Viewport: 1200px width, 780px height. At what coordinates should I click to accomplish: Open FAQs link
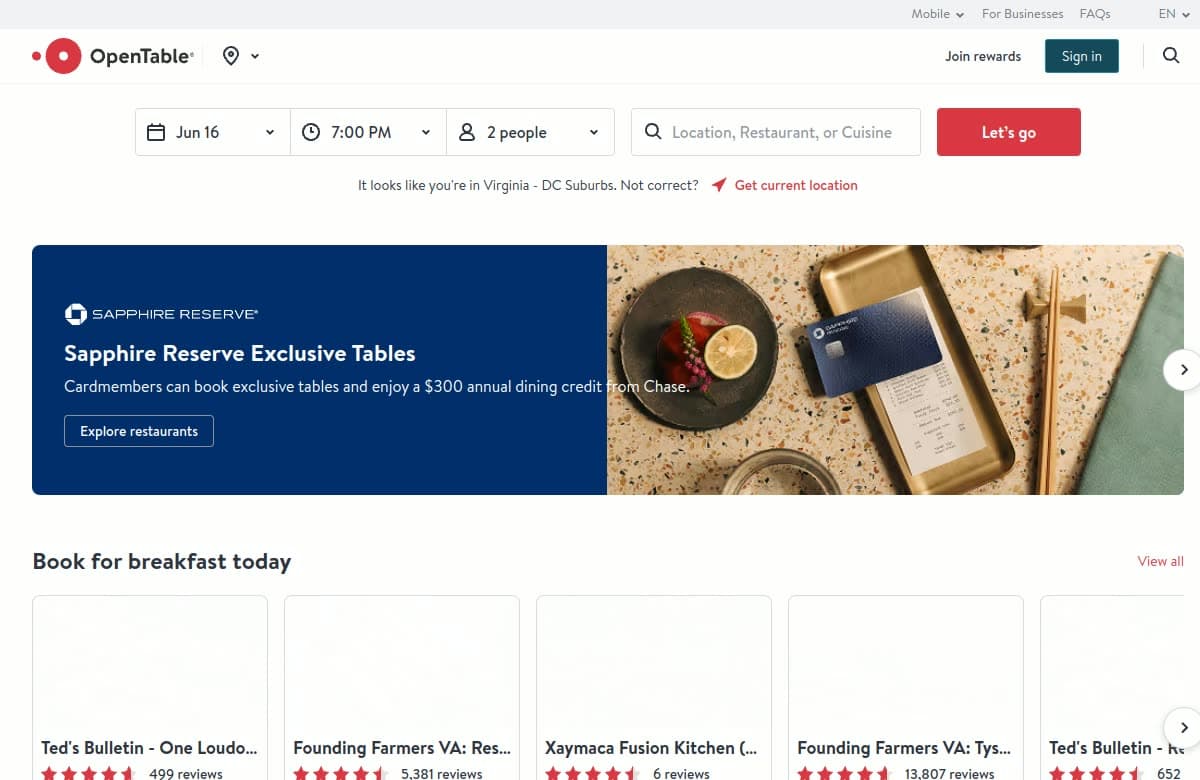[1095, 14]
